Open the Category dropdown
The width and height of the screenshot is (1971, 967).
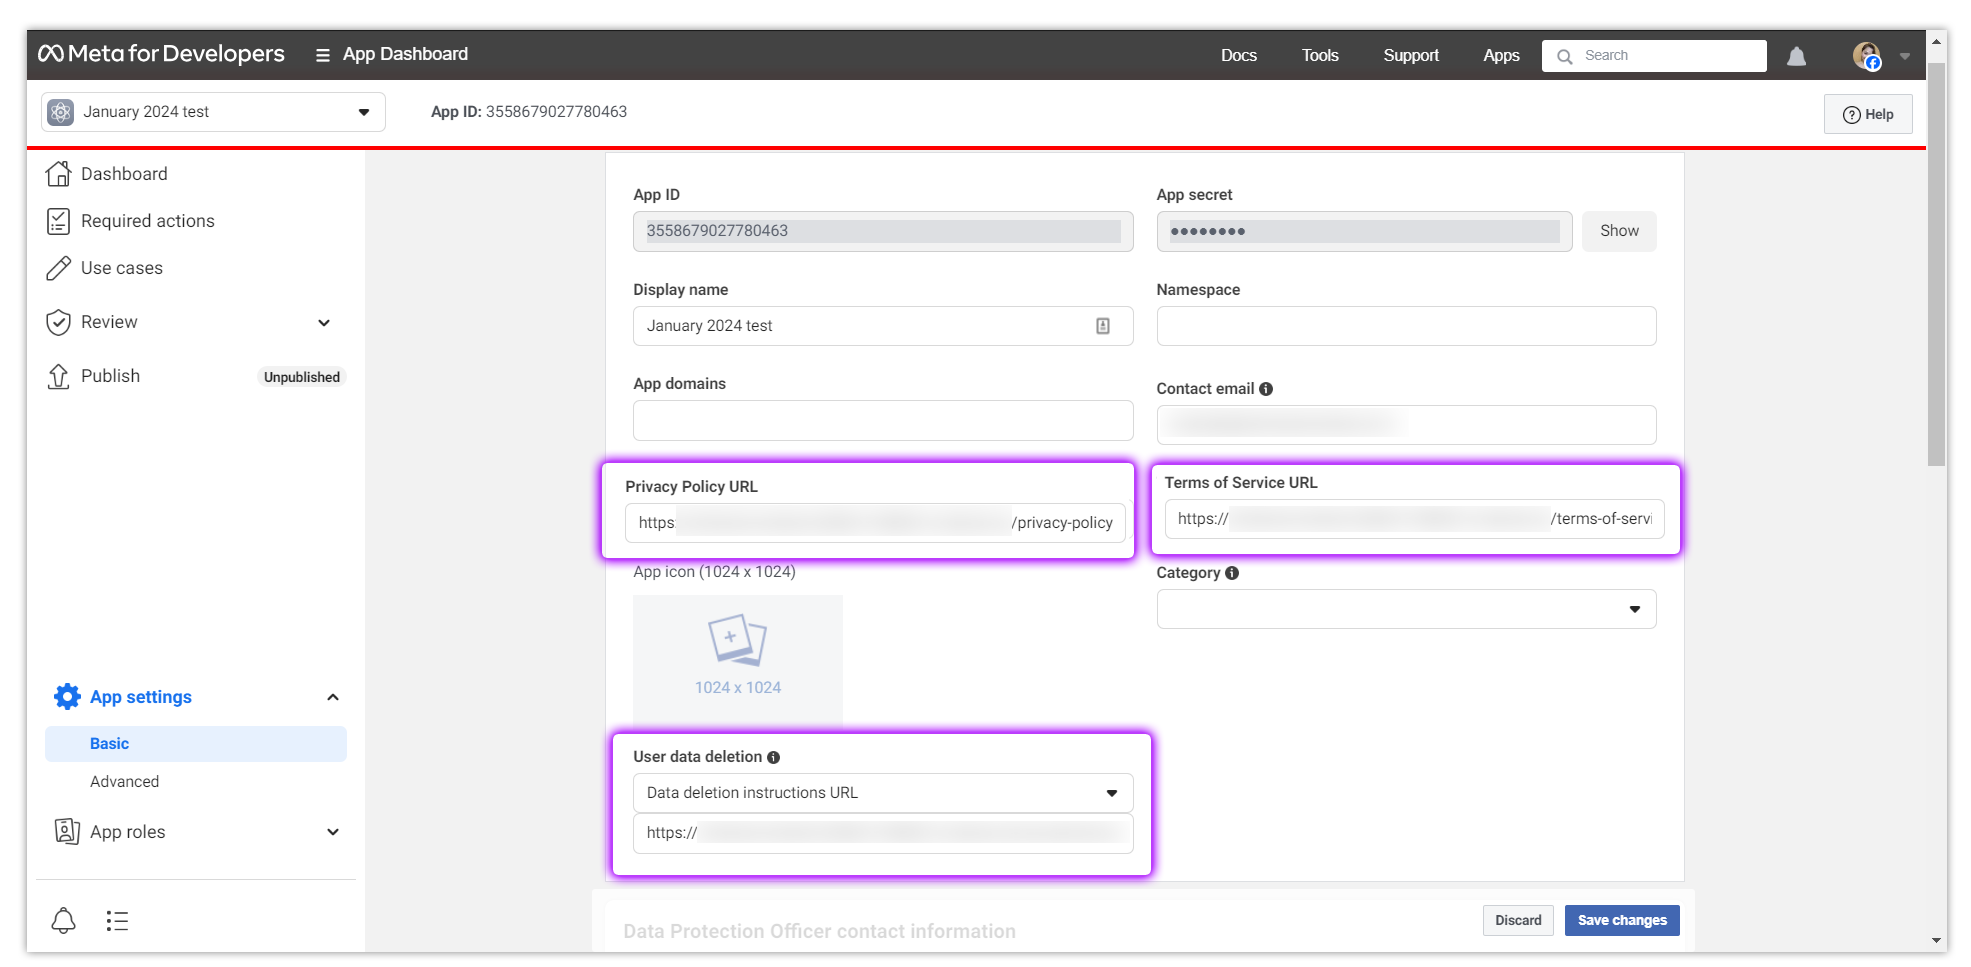click(1405, 609)
